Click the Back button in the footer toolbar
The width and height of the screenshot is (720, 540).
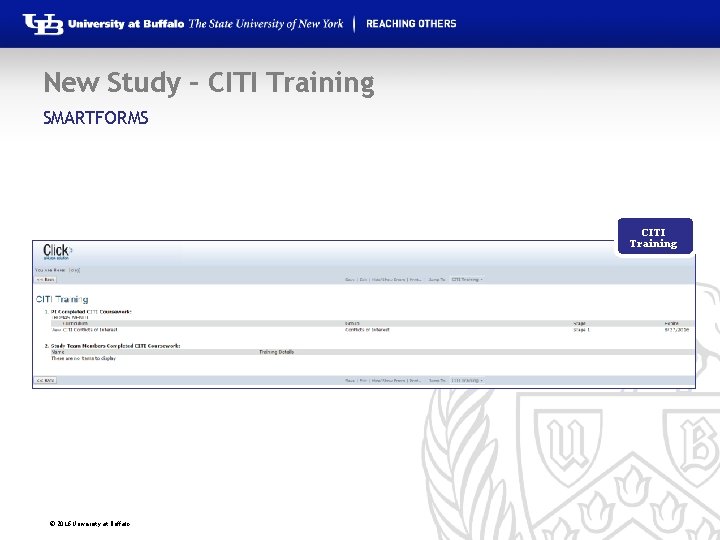coord(46,381)
